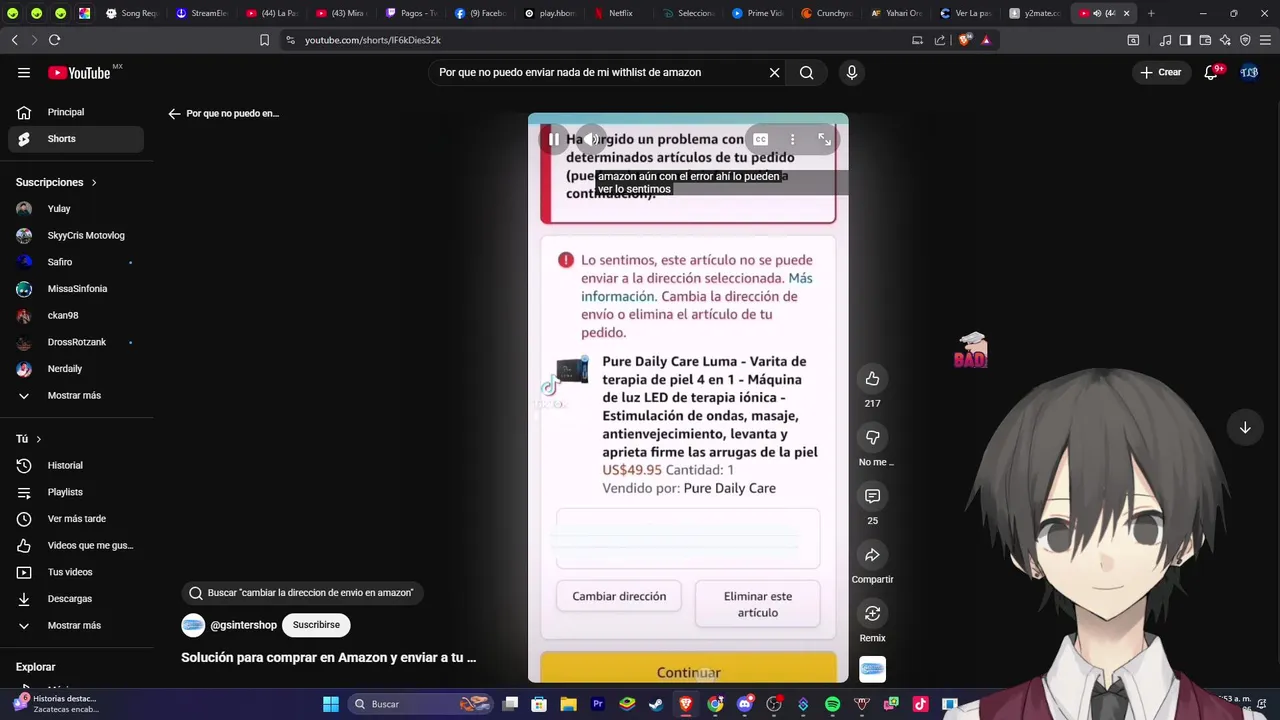Go to the next Short with the down arrow
This screenshot has height=720, width=1280.
[1245, 428]
